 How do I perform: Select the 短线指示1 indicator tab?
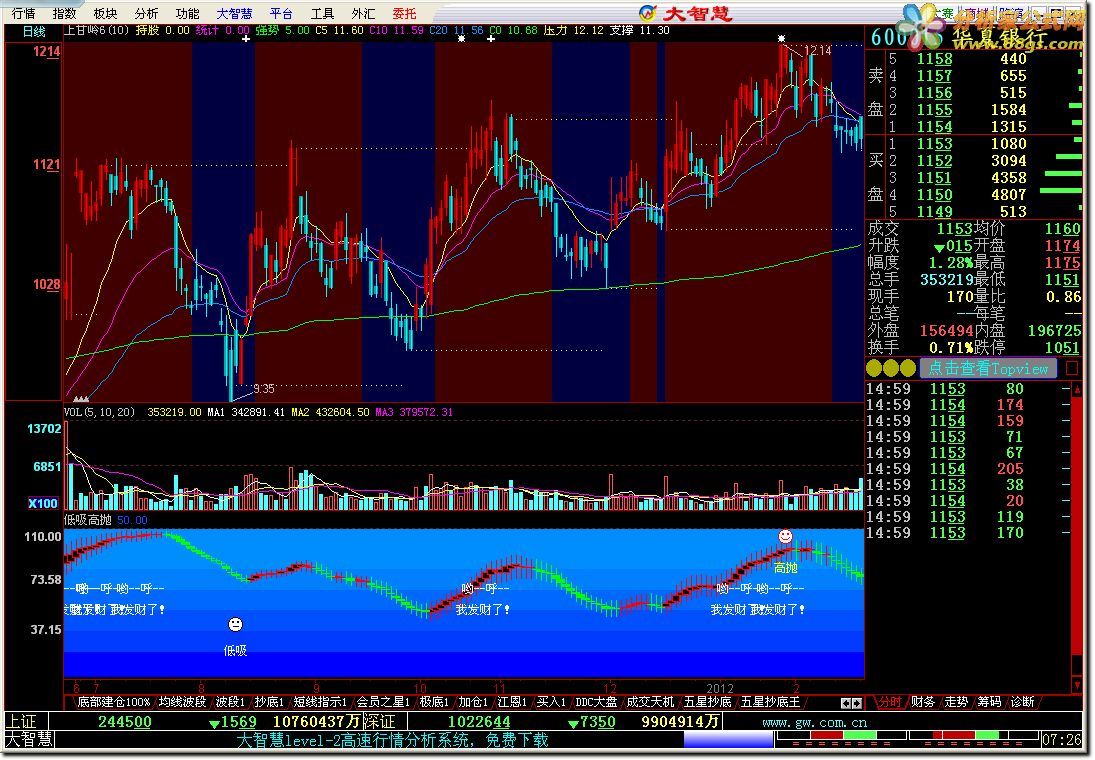[x=320, y=702]
